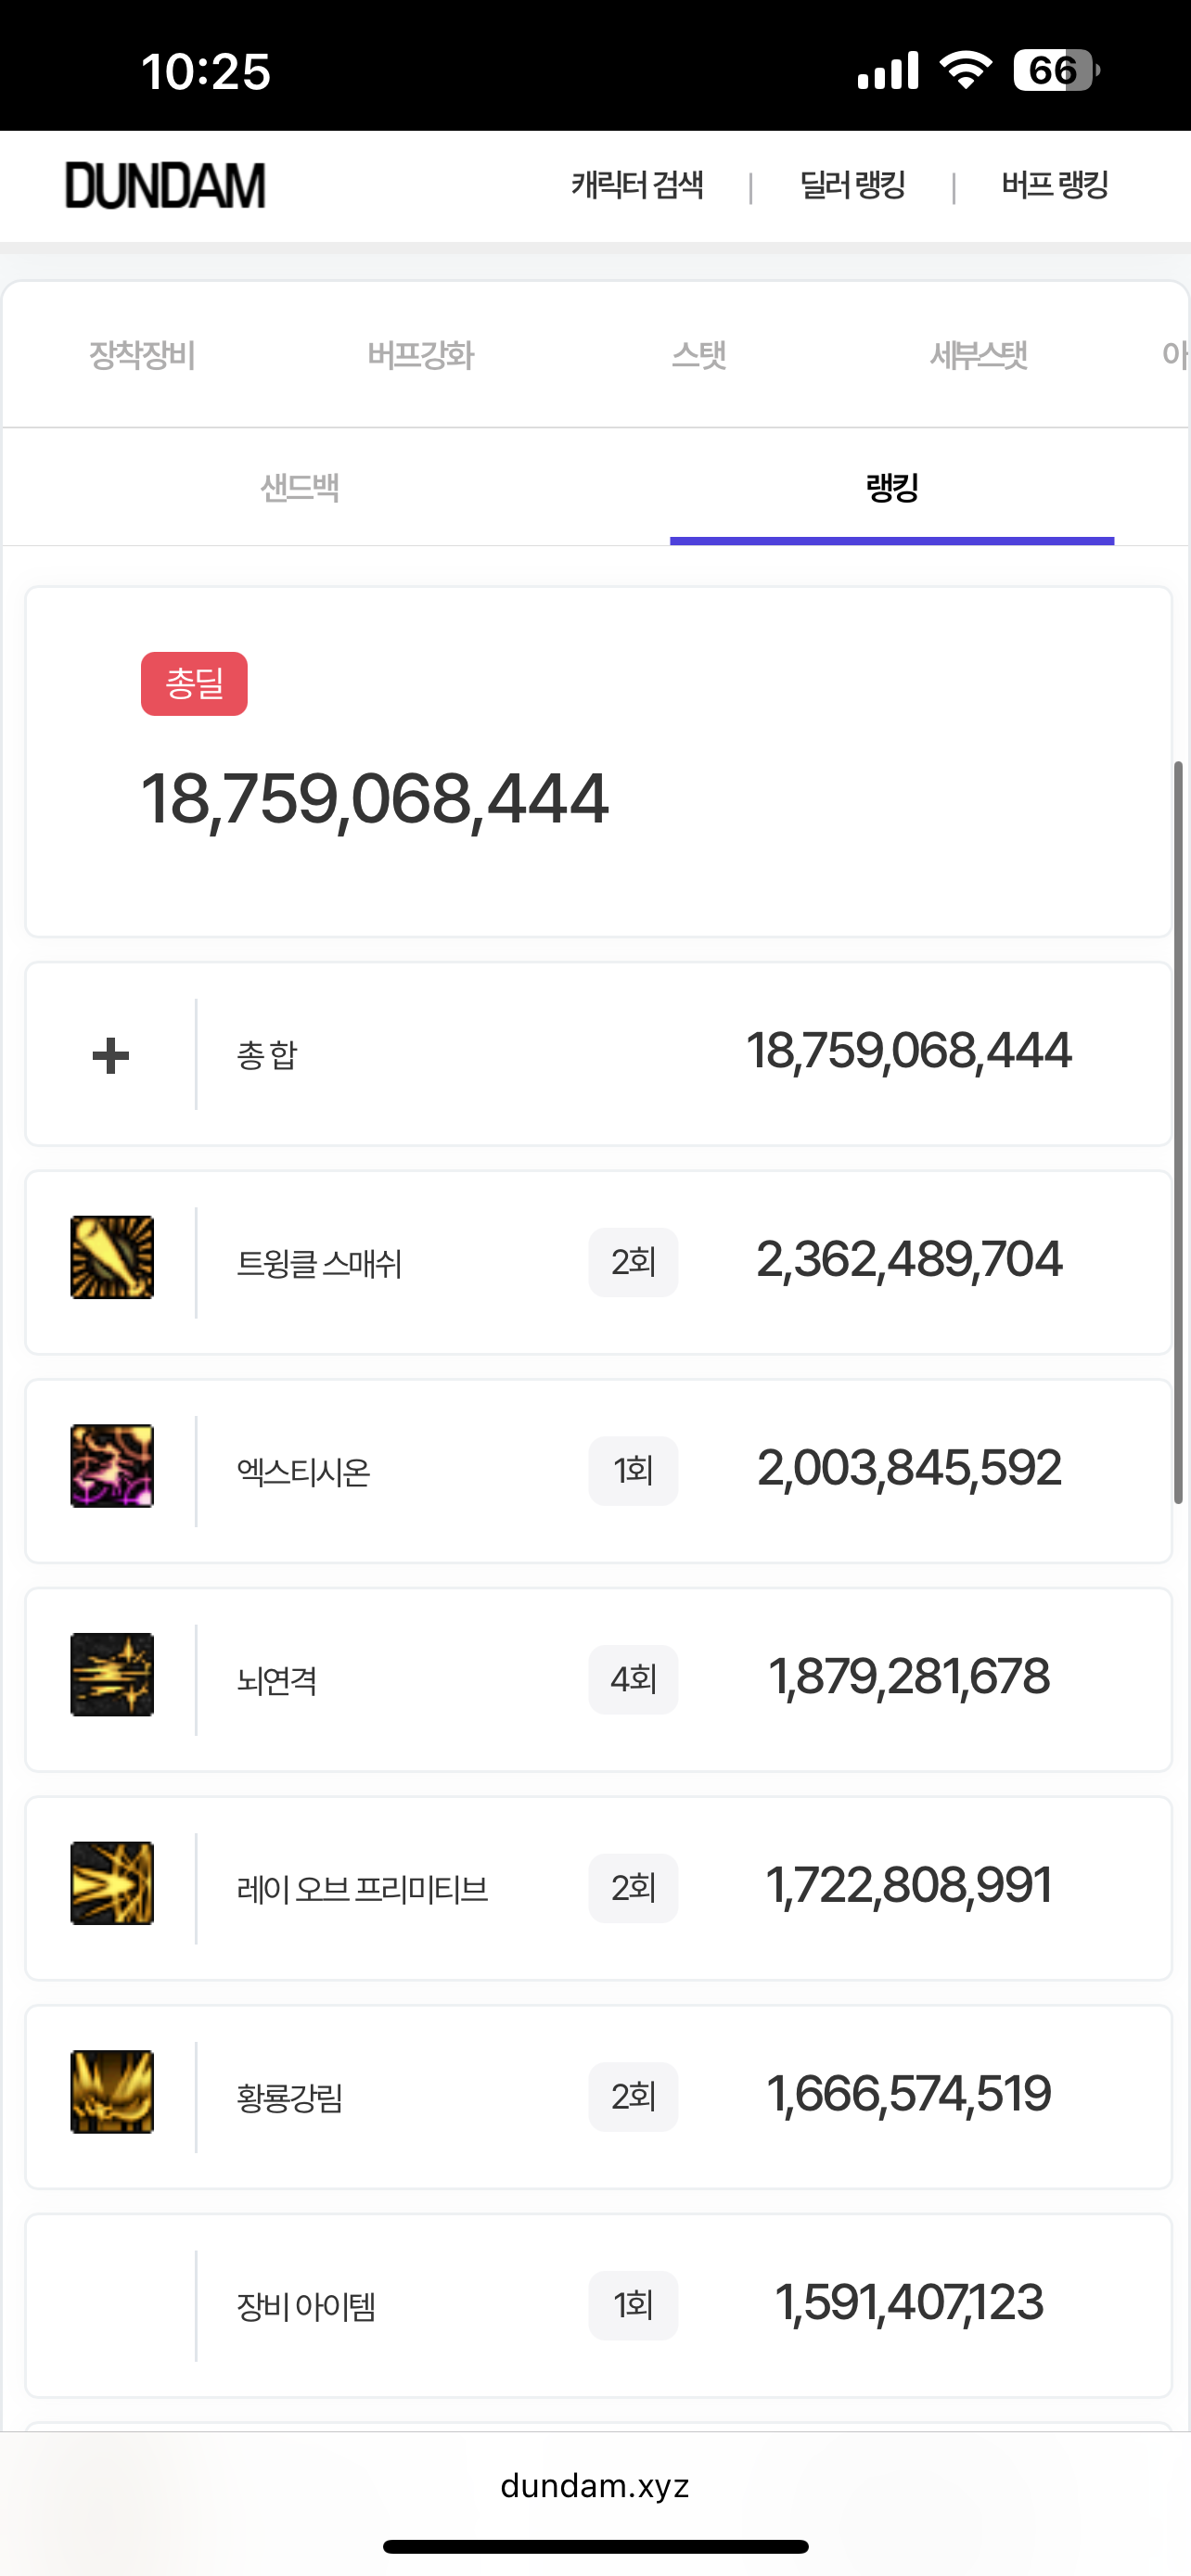
Task: Open the DUNDAM logo home link
Action: (x=166, y=186)
